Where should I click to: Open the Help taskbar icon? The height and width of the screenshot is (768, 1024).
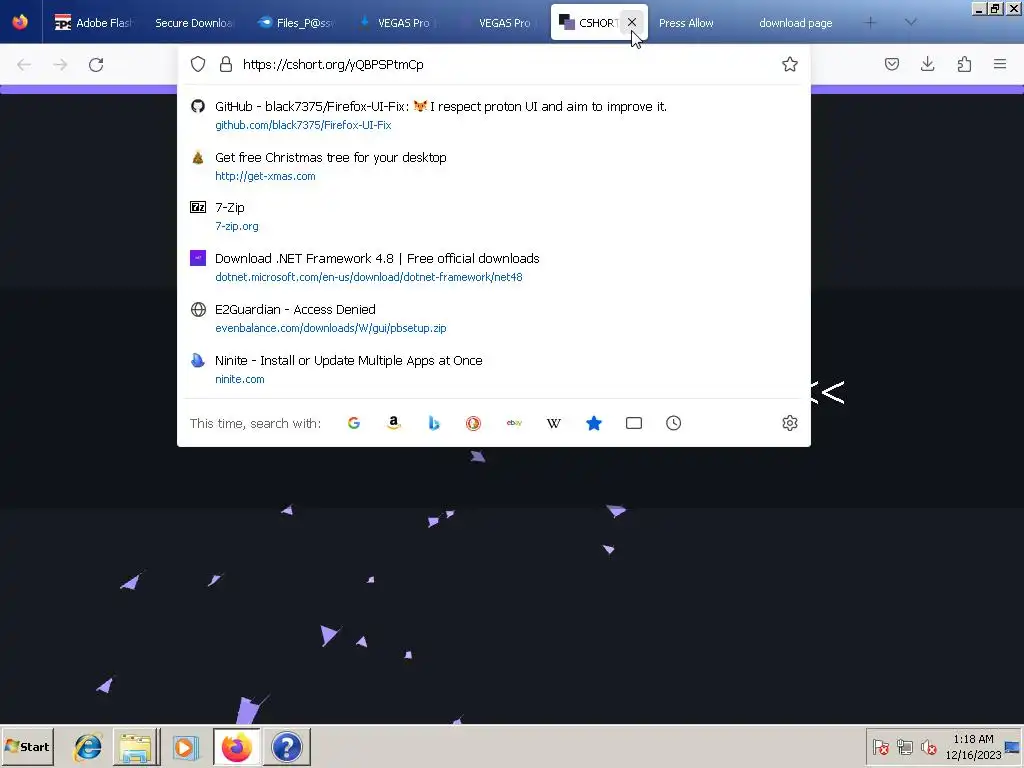[x=287, y=746]
